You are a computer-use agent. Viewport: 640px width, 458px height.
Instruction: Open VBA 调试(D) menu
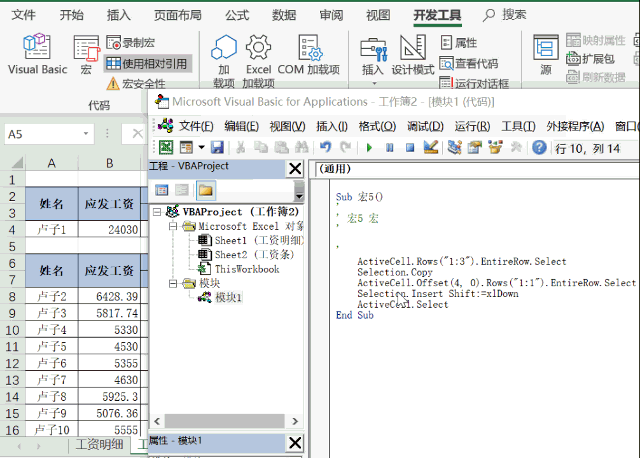pyautogui.click(x=425, y=127)
